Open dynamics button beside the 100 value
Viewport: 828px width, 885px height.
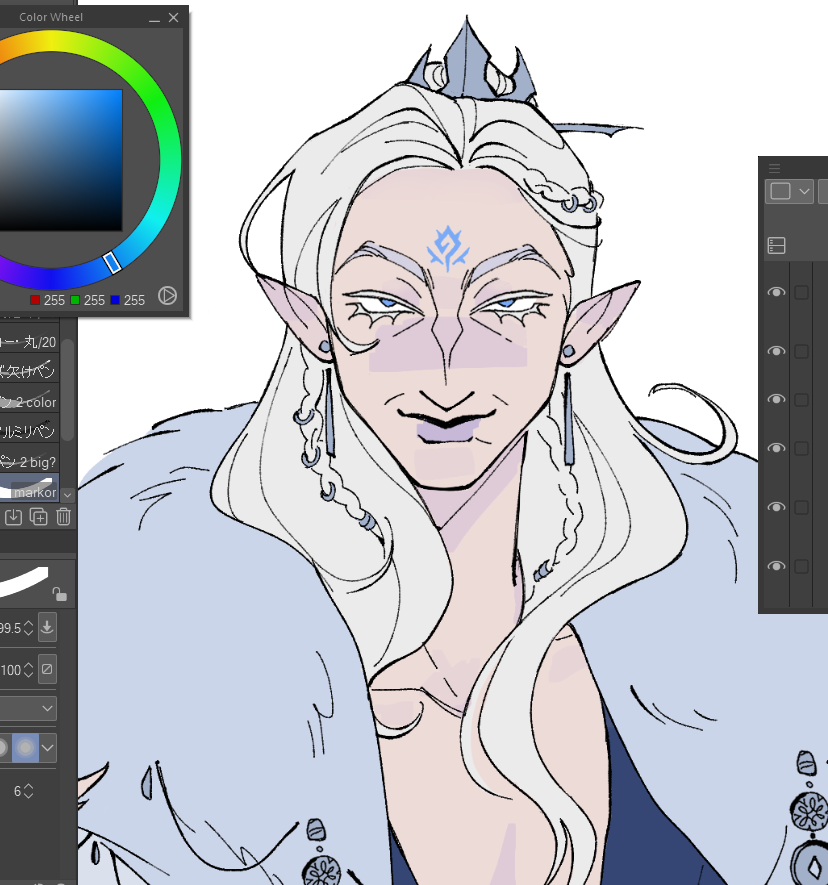(x=47, y=669)
